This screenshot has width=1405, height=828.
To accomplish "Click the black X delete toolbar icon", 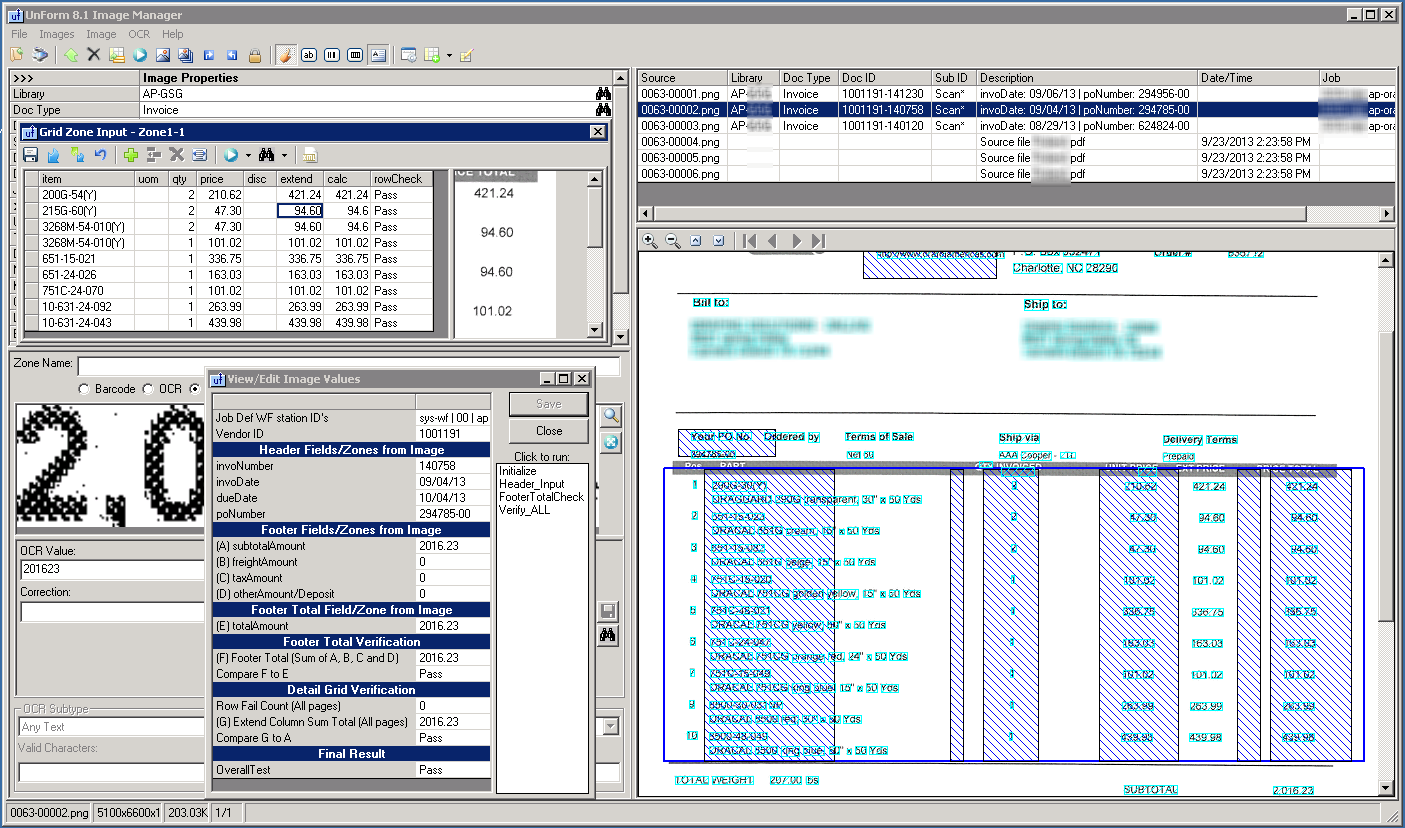I will (93, 55).
